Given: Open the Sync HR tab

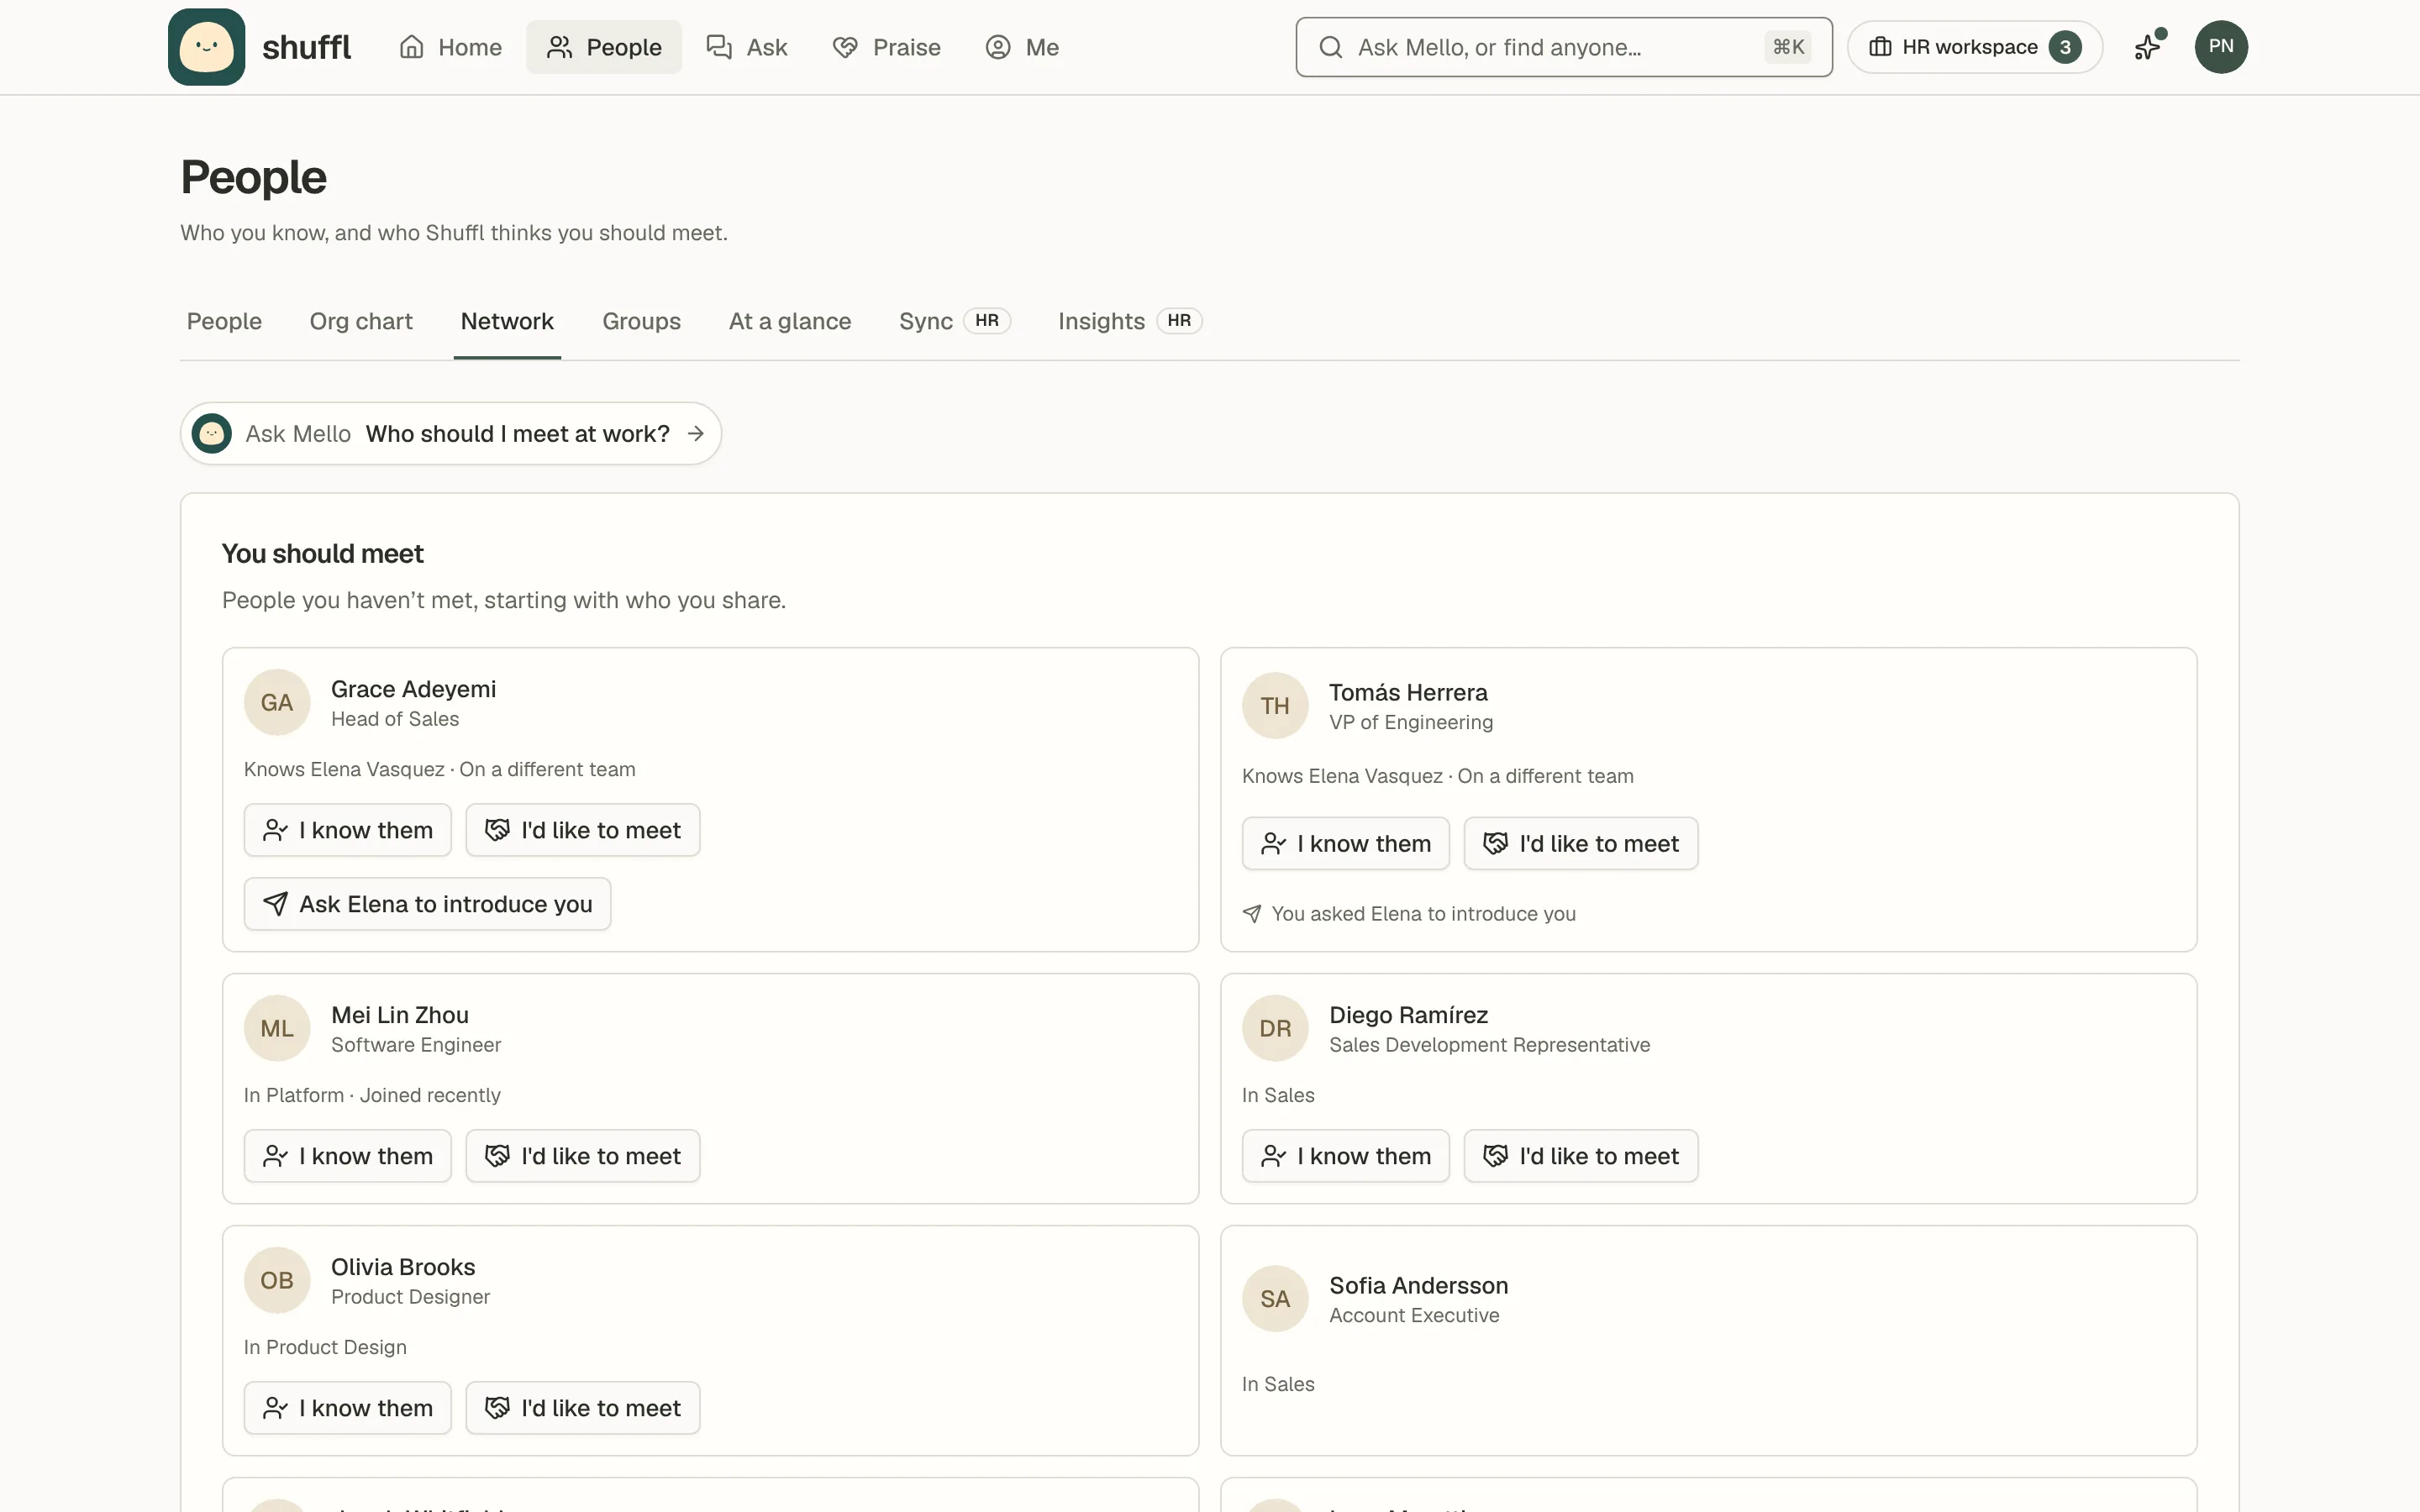Looking at the screenshot, I should (x=955, y=321).
